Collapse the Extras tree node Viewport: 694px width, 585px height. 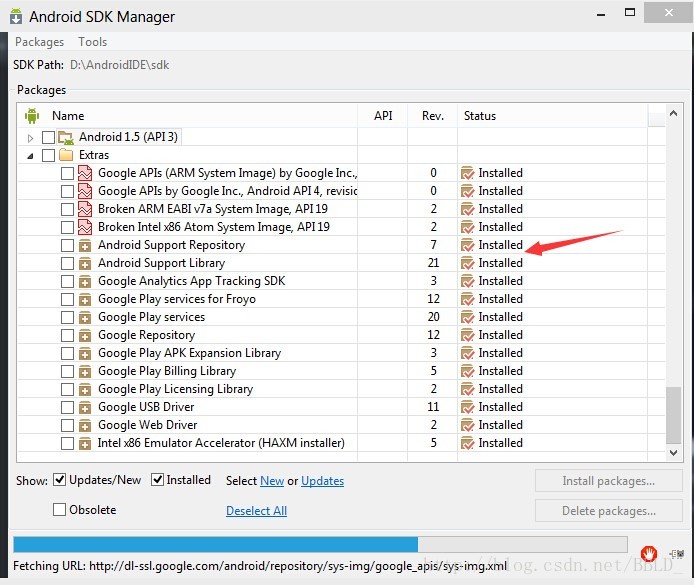tap(30, 156)
